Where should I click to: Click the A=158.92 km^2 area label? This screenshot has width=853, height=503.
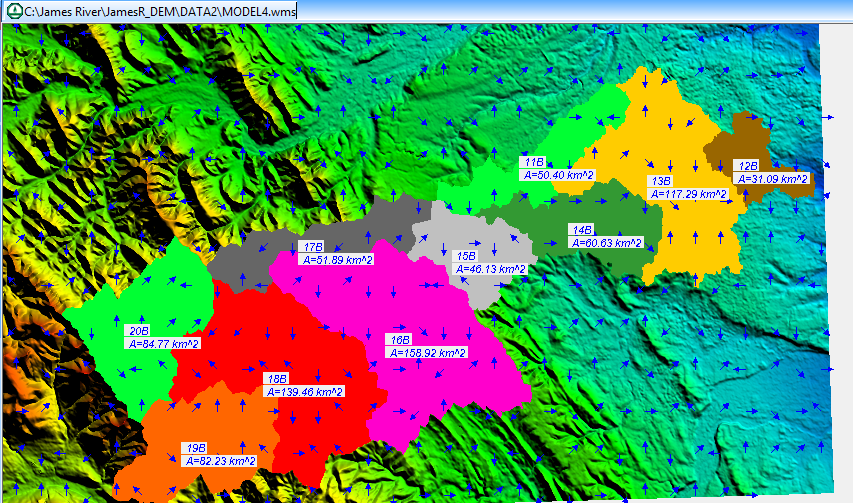pos(426,353)
